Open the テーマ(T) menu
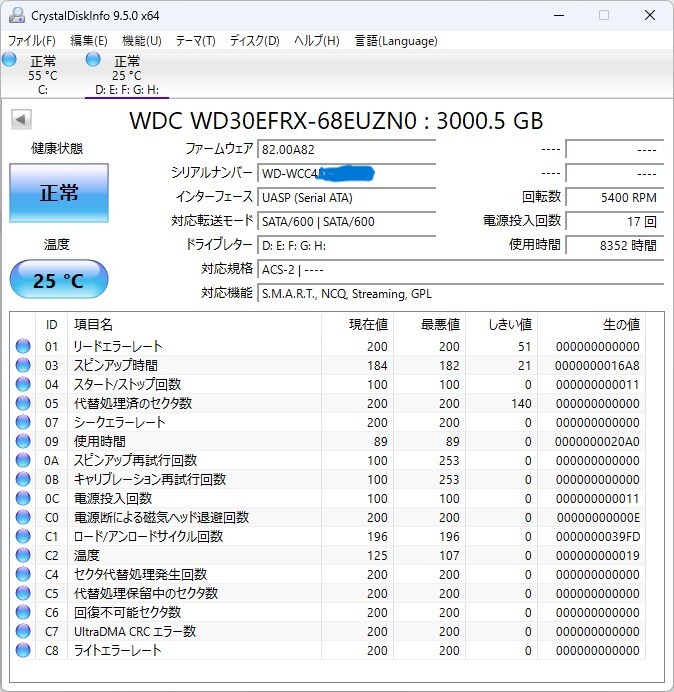 coord(196,41)
